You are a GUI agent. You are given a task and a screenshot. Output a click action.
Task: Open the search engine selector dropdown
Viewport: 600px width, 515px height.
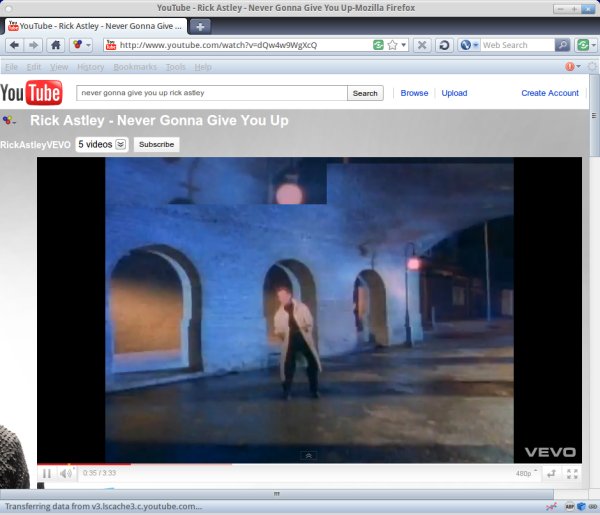point(469,45)
